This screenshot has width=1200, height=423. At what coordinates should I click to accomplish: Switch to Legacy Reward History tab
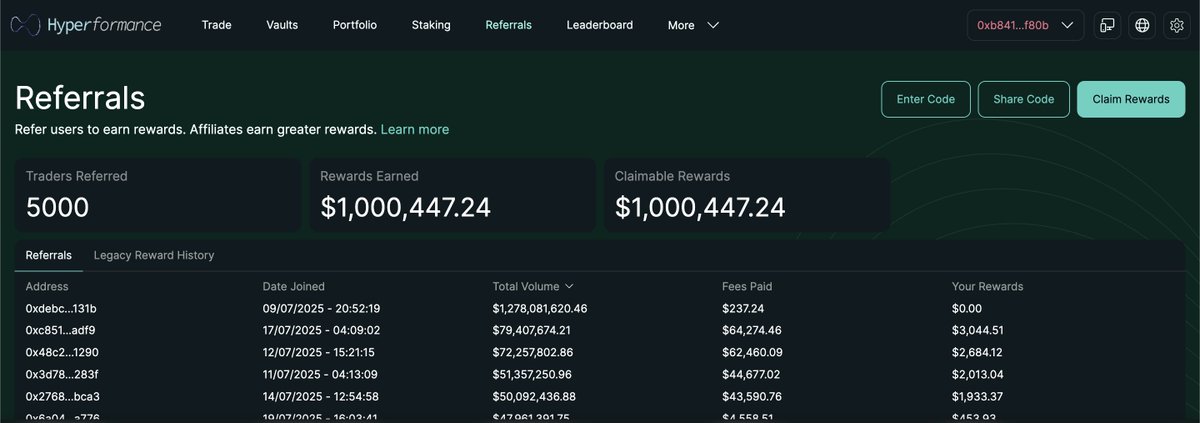(x=154, y=255)
